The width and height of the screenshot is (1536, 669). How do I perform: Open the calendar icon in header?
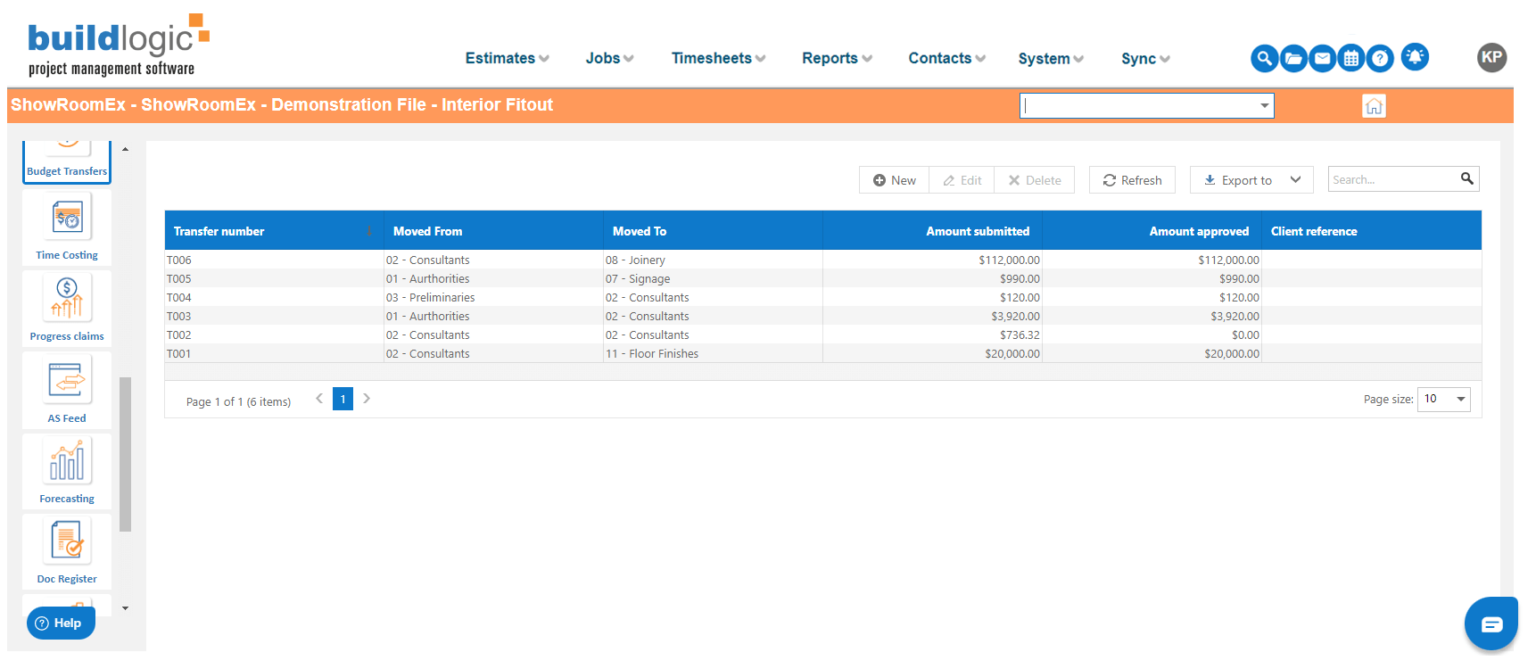pos(1351,58)
